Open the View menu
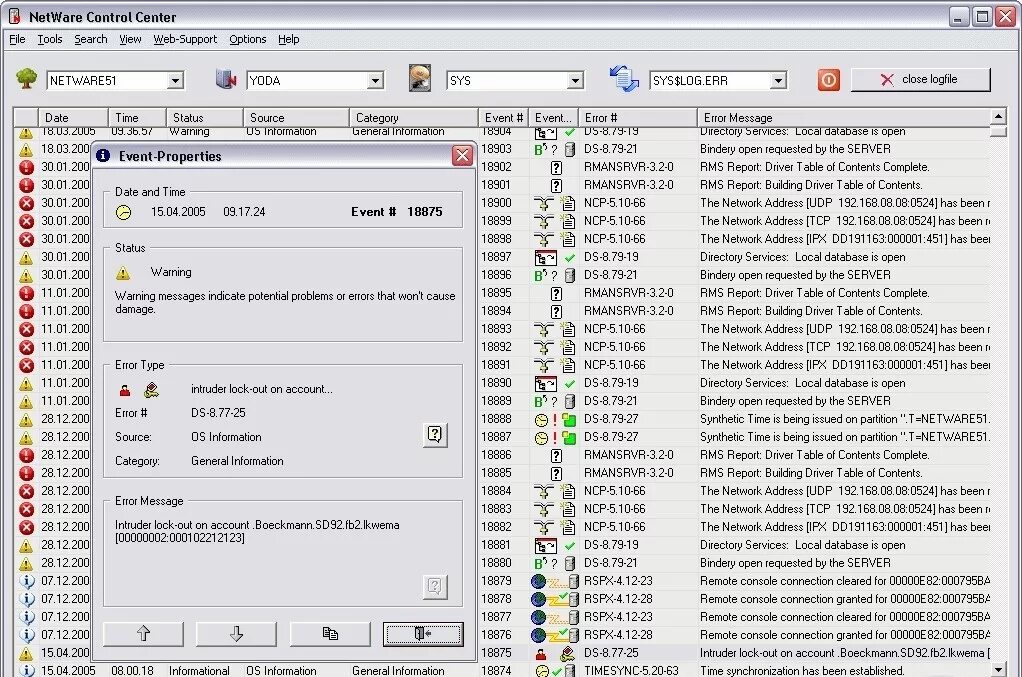The height and width of the screenshot is (677, 1022). [x=130, y=39]
